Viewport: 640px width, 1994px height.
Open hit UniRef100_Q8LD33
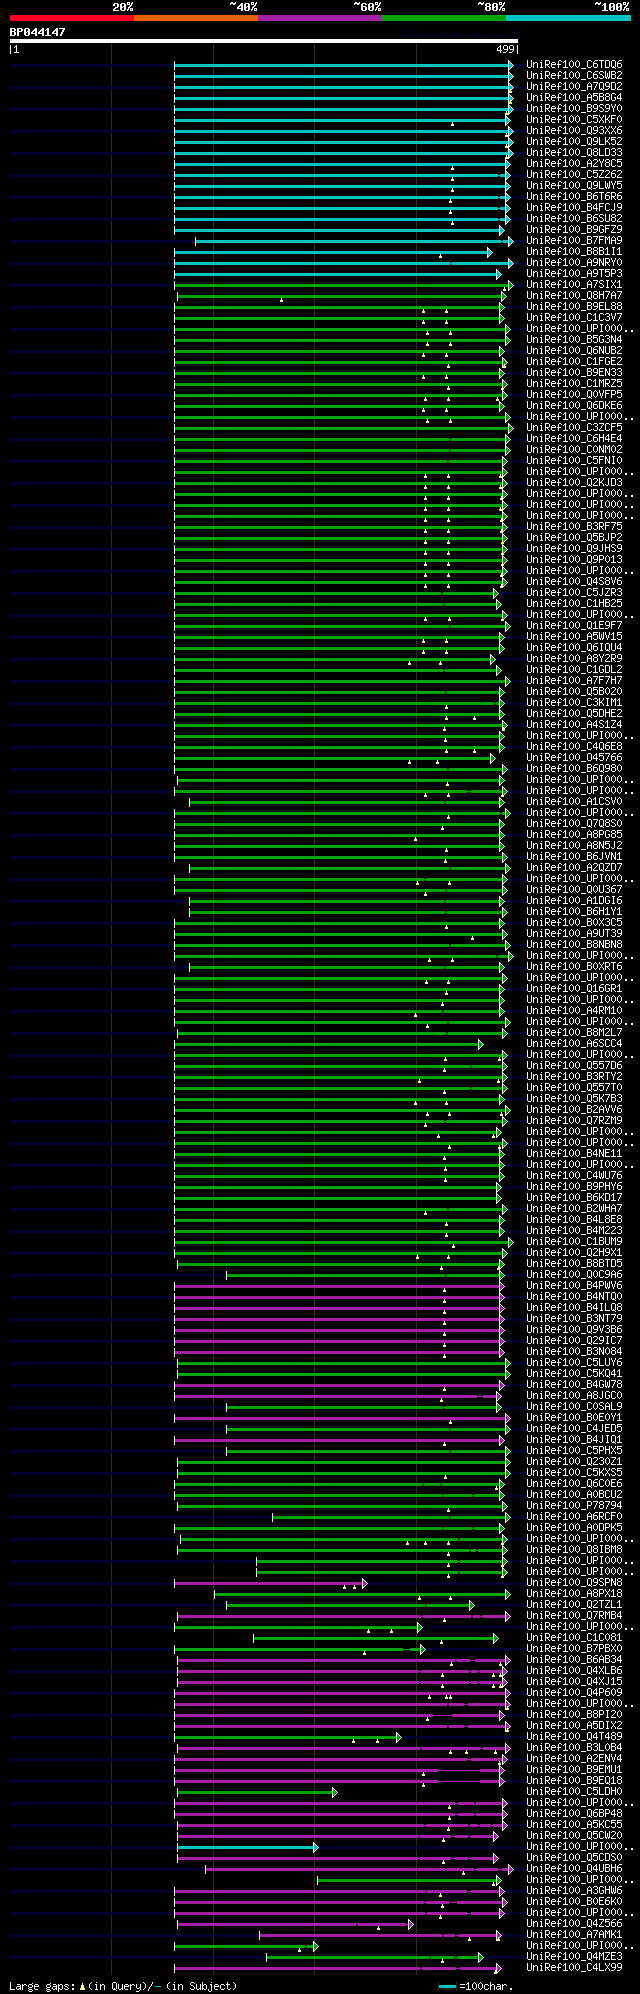(574, 152)
